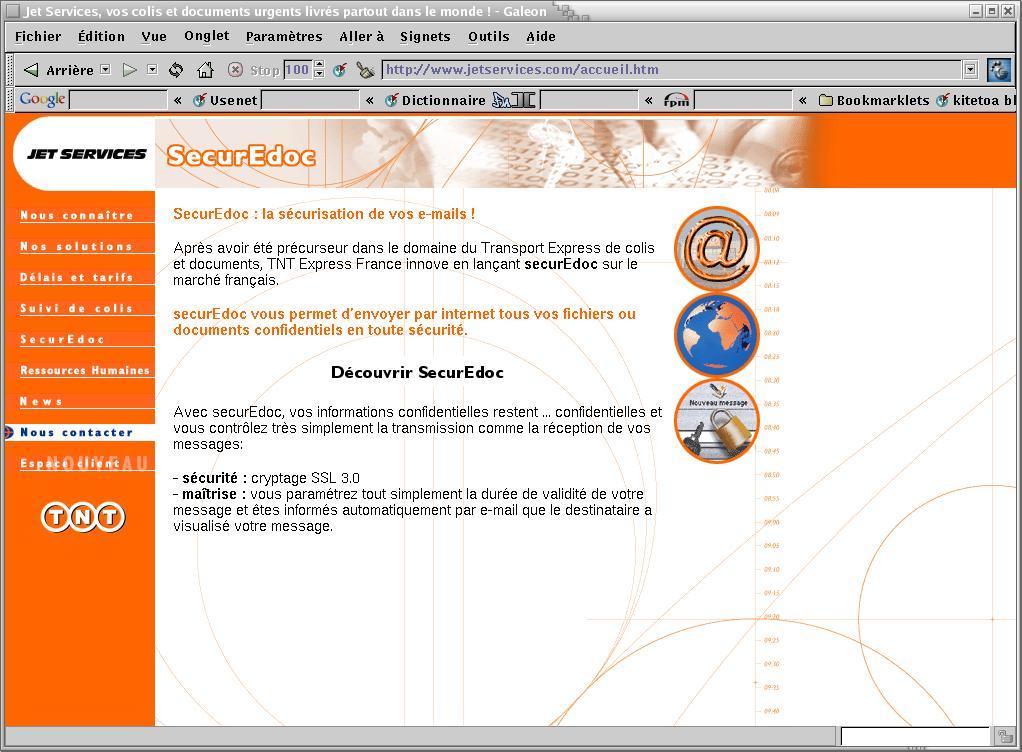Click the TNT logo in the sidebar
The height and width of the screenshot is (752, 1022).
pos(83,517)
